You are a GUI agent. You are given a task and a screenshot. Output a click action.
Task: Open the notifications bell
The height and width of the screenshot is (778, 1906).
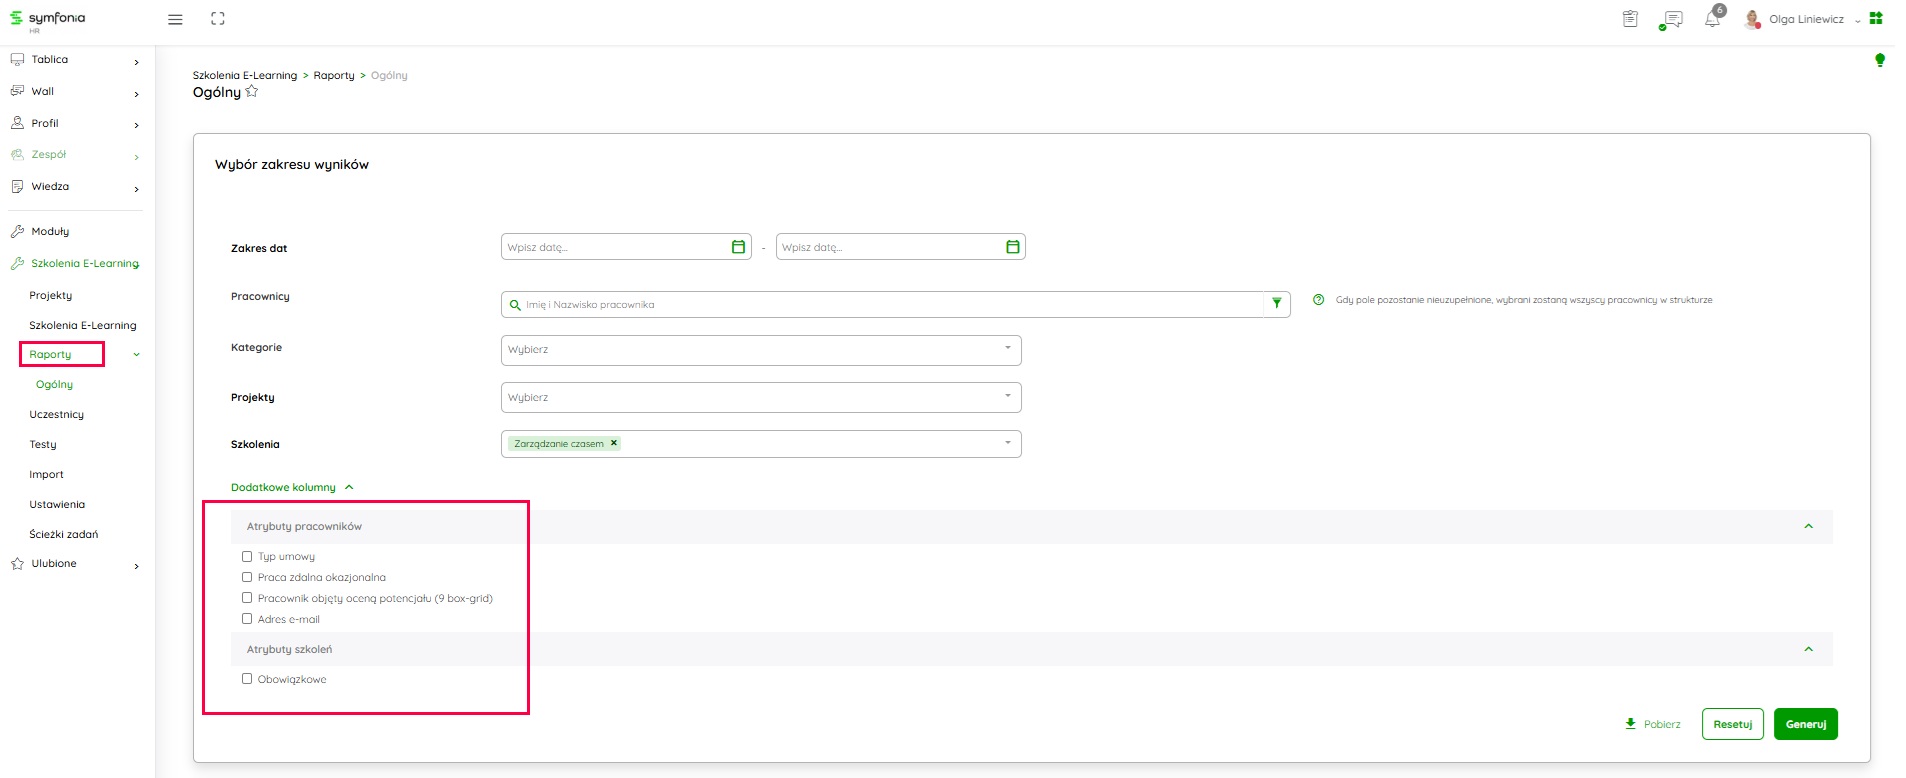(x=1712, y=19)
